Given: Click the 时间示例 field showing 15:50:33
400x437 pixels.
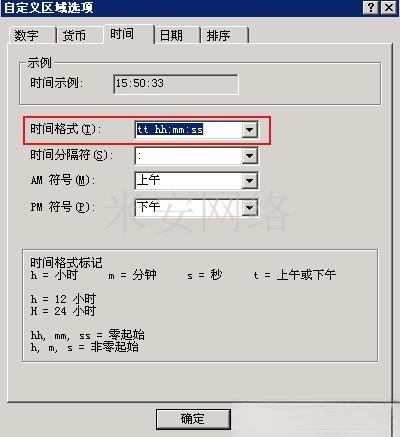Looking at the screenshot, I should click(176, 84).
